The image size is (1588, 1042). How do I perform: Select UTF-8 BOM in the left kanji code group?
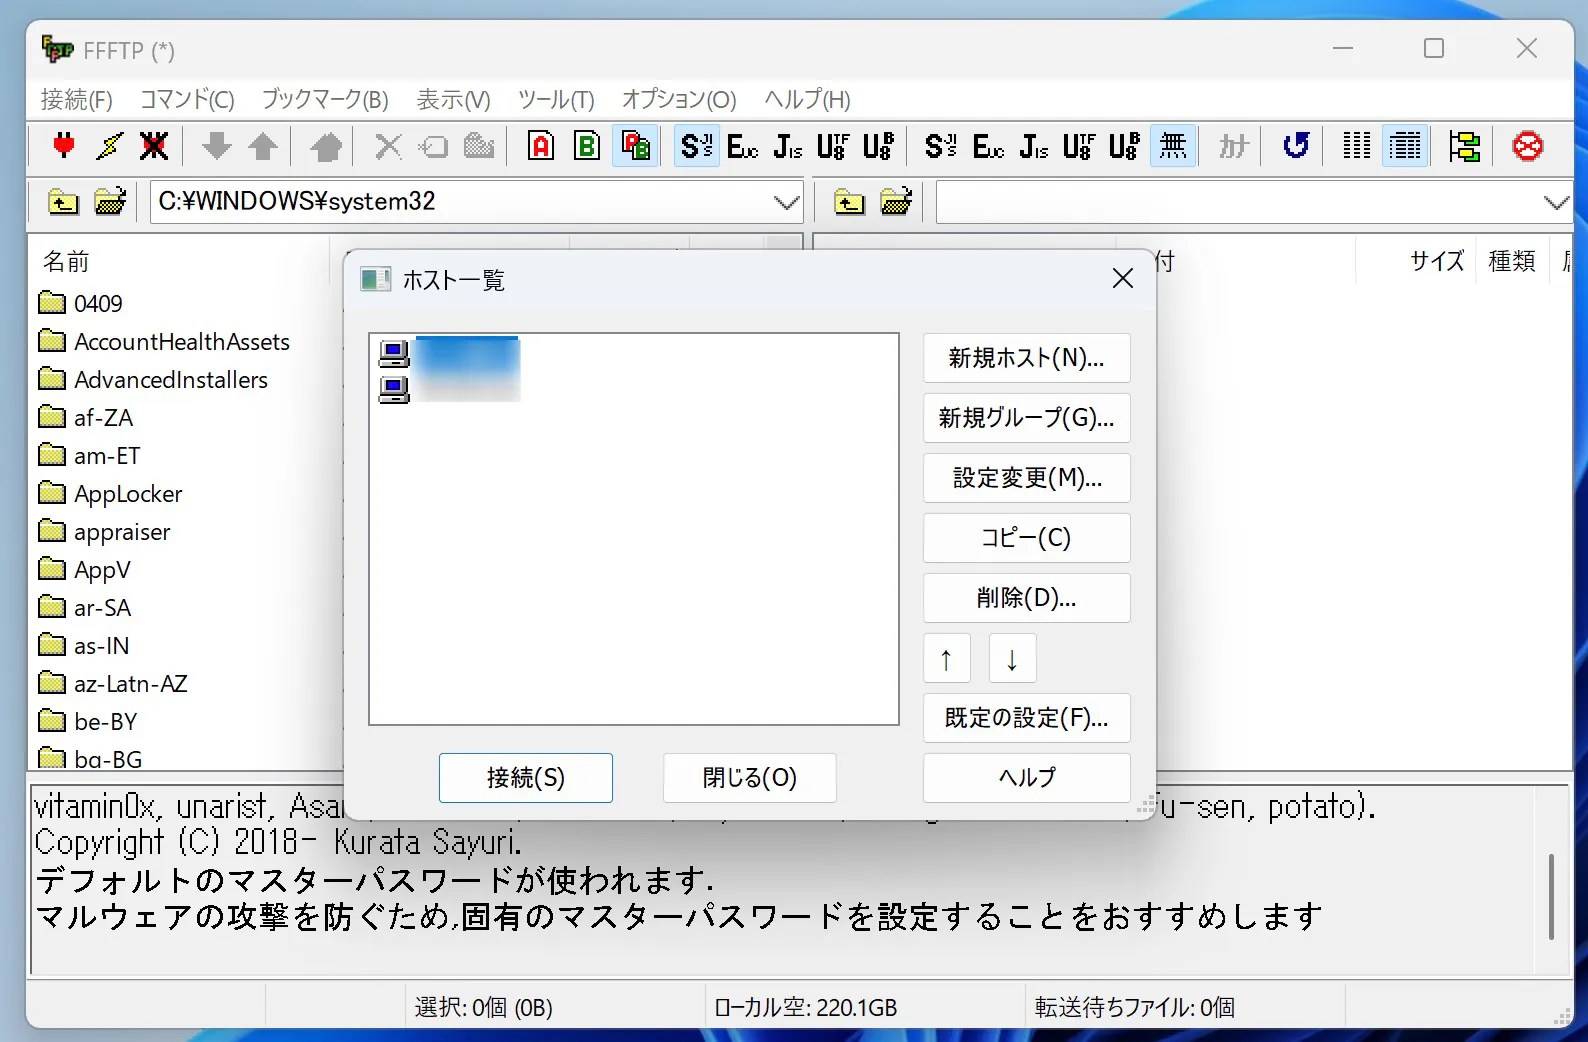[x=878, y=146]
